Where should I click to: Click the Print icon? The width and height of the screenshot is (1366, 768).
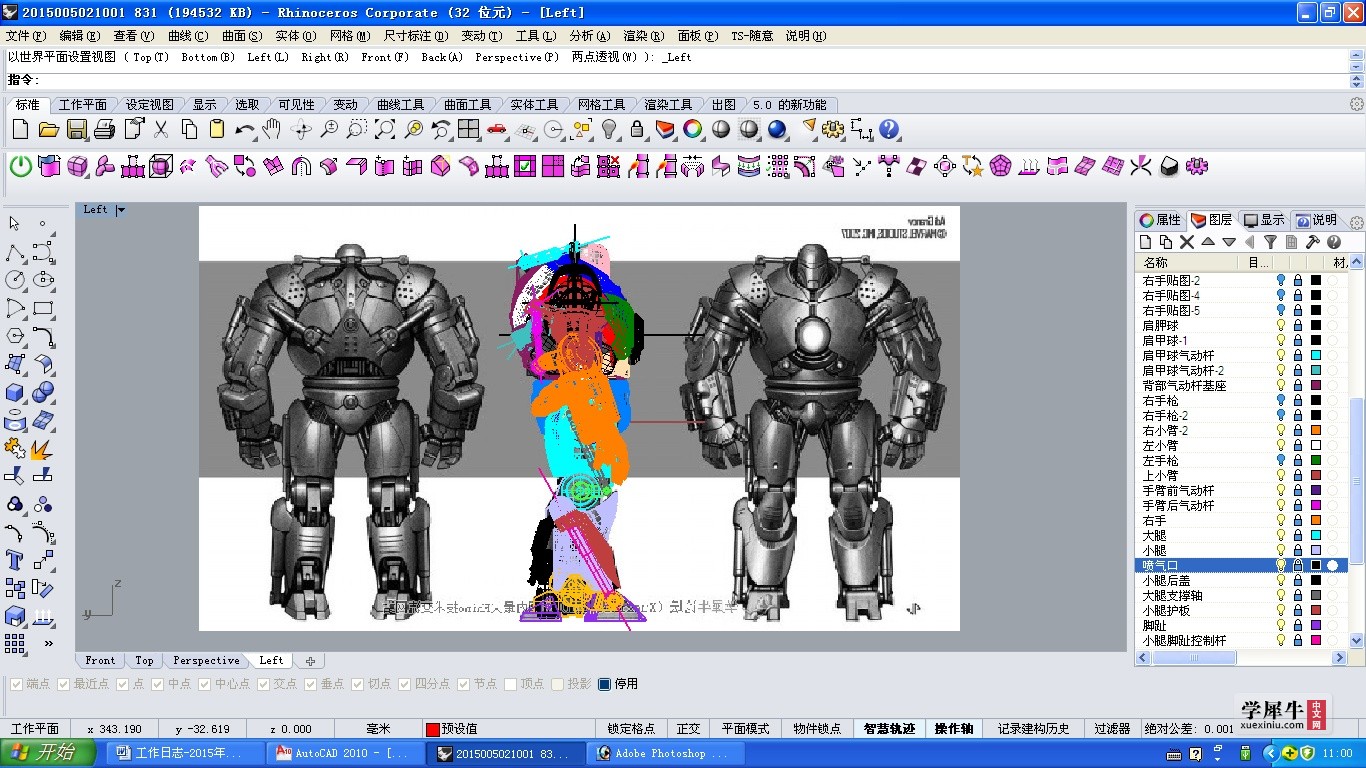point(105,129)
